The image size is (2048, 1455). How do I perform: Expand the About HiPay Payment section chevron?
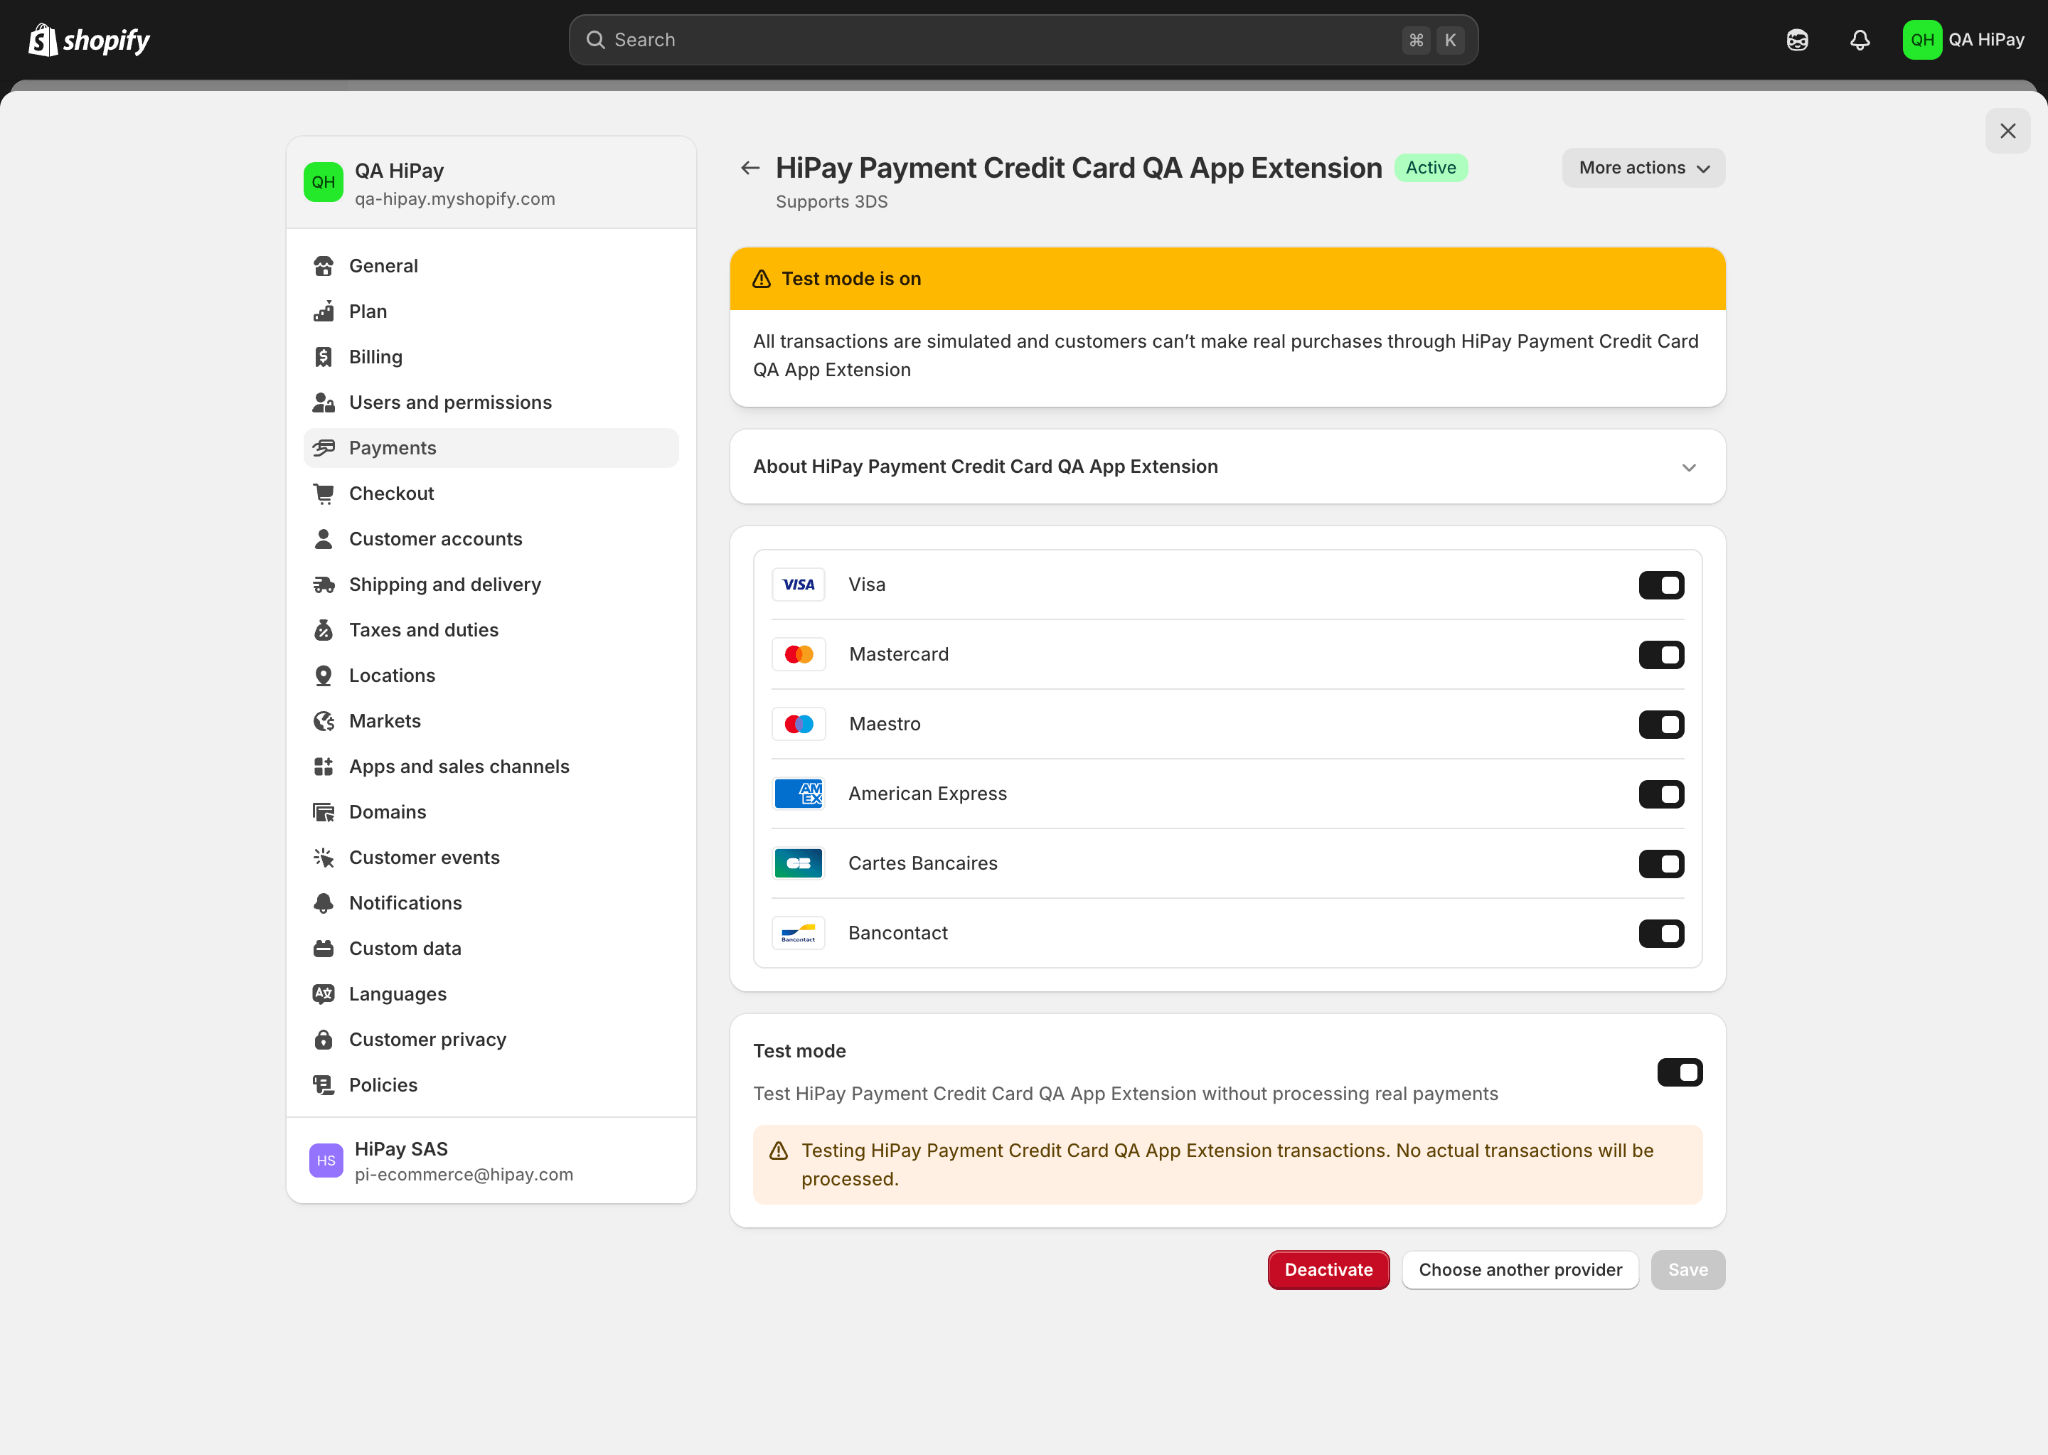tap(1689, 467)
